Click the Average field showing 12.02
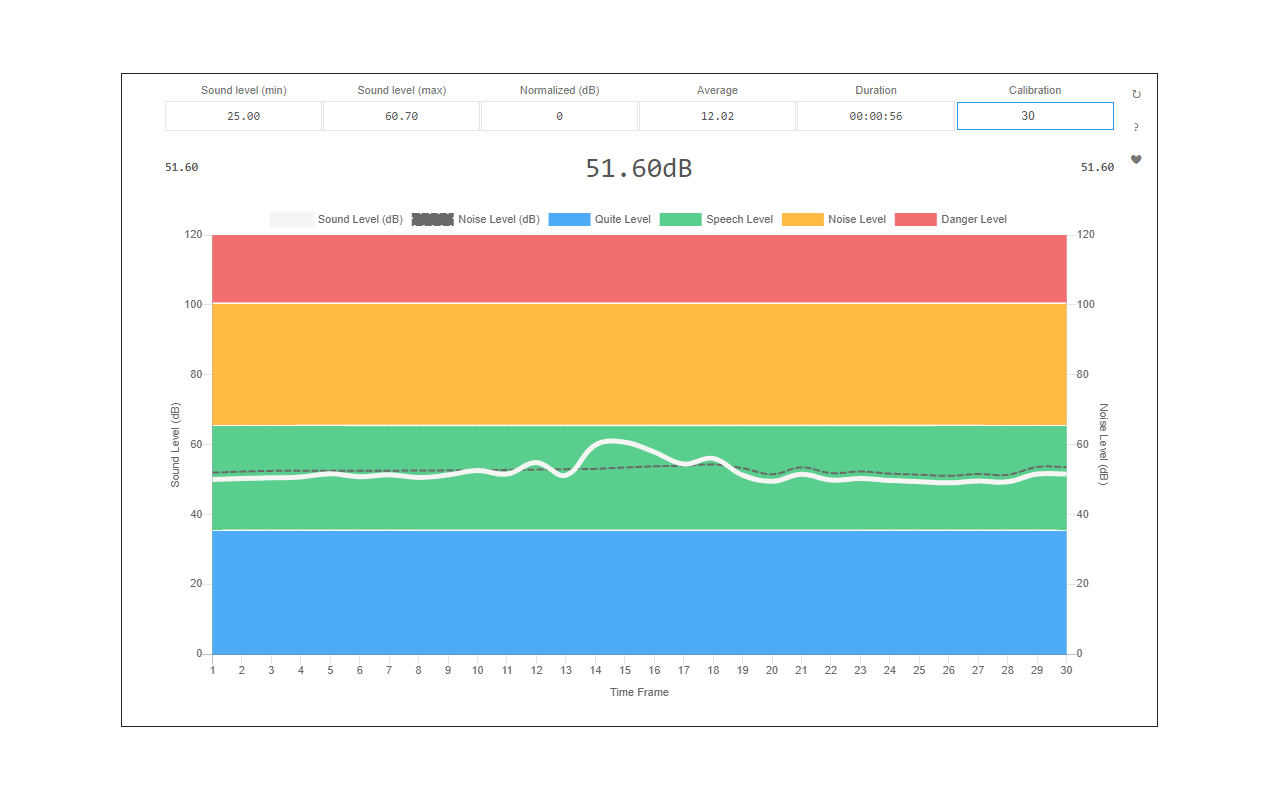The image size is (1280, 800). pyautogui.click(x=717, y=116)
